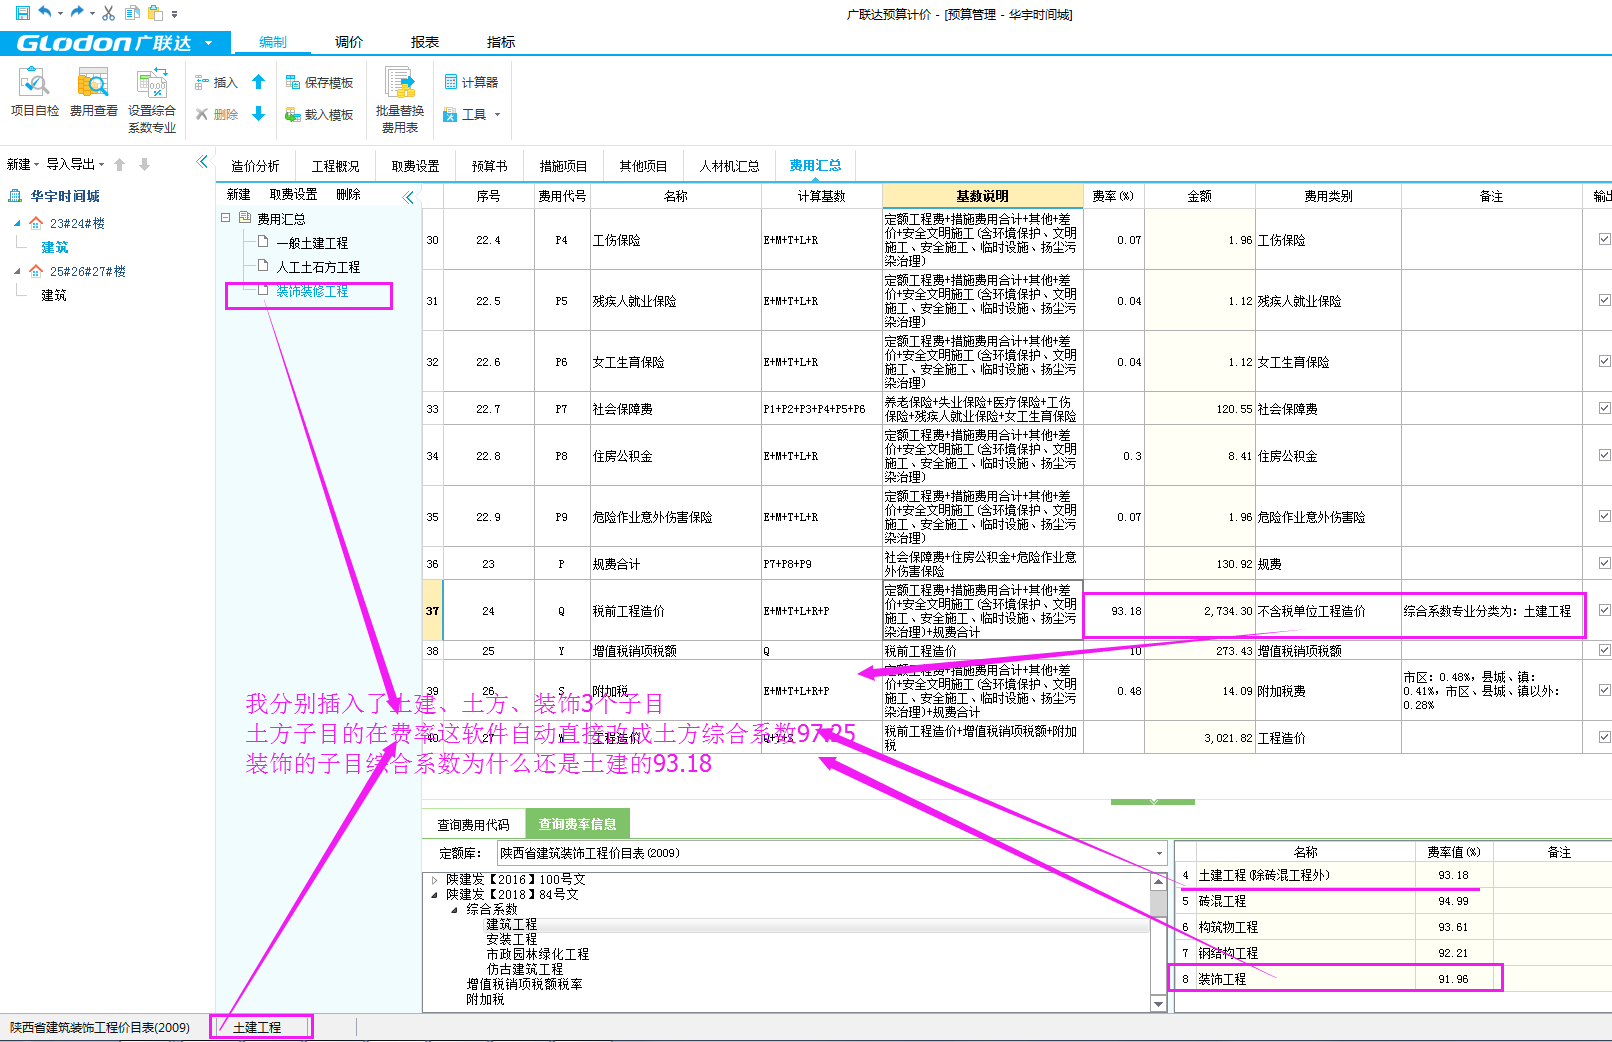
Task: Click 载入模板 load template
Action: pos(319,114)
